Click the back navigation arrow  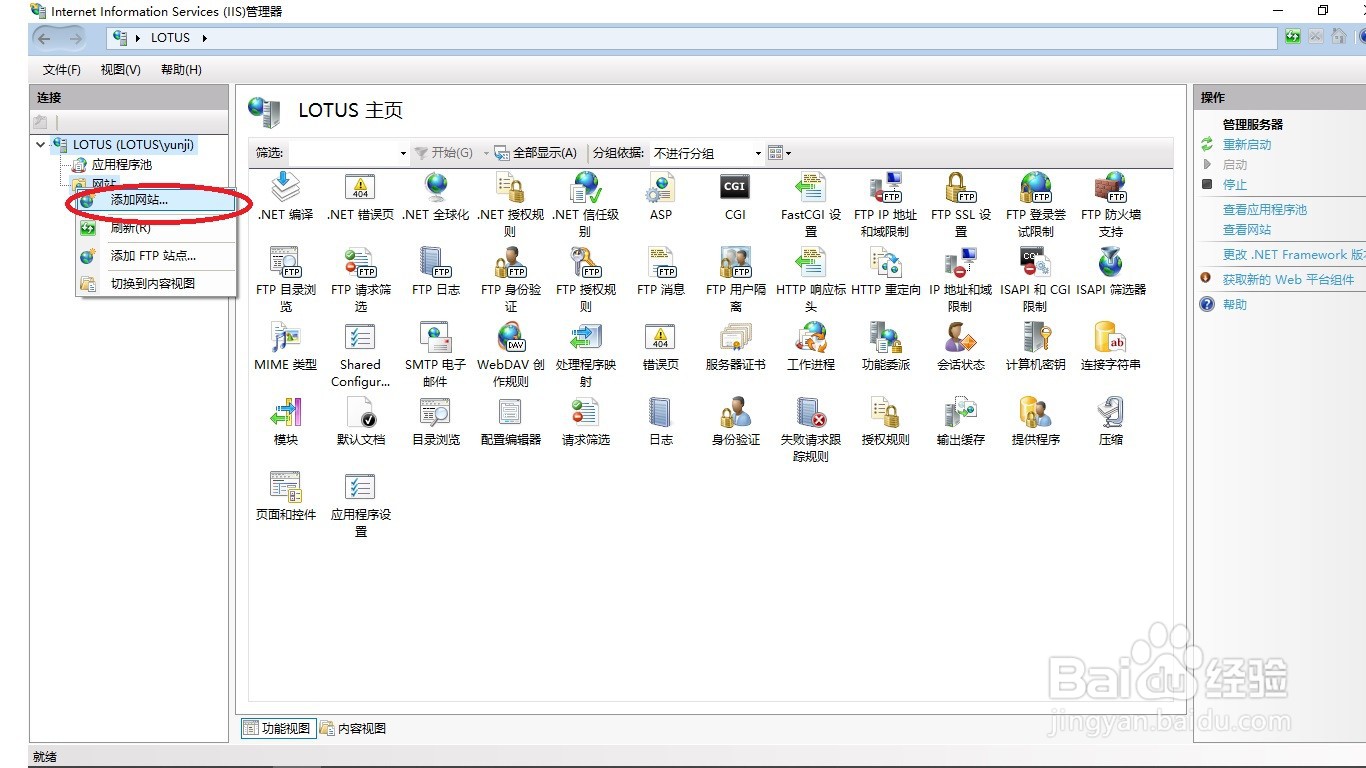coord(45,38)
